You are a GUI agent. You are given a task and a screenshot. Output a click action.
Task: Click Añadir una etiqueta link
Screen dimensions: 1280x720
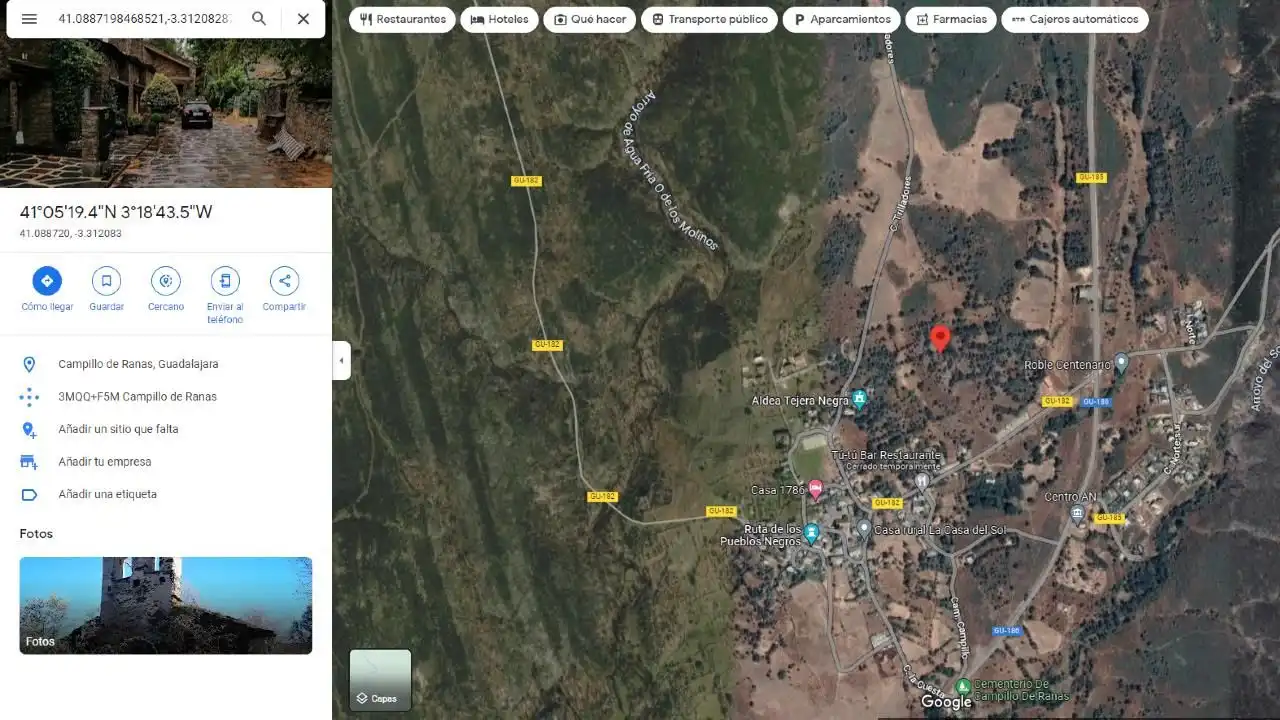click(166, 494)
